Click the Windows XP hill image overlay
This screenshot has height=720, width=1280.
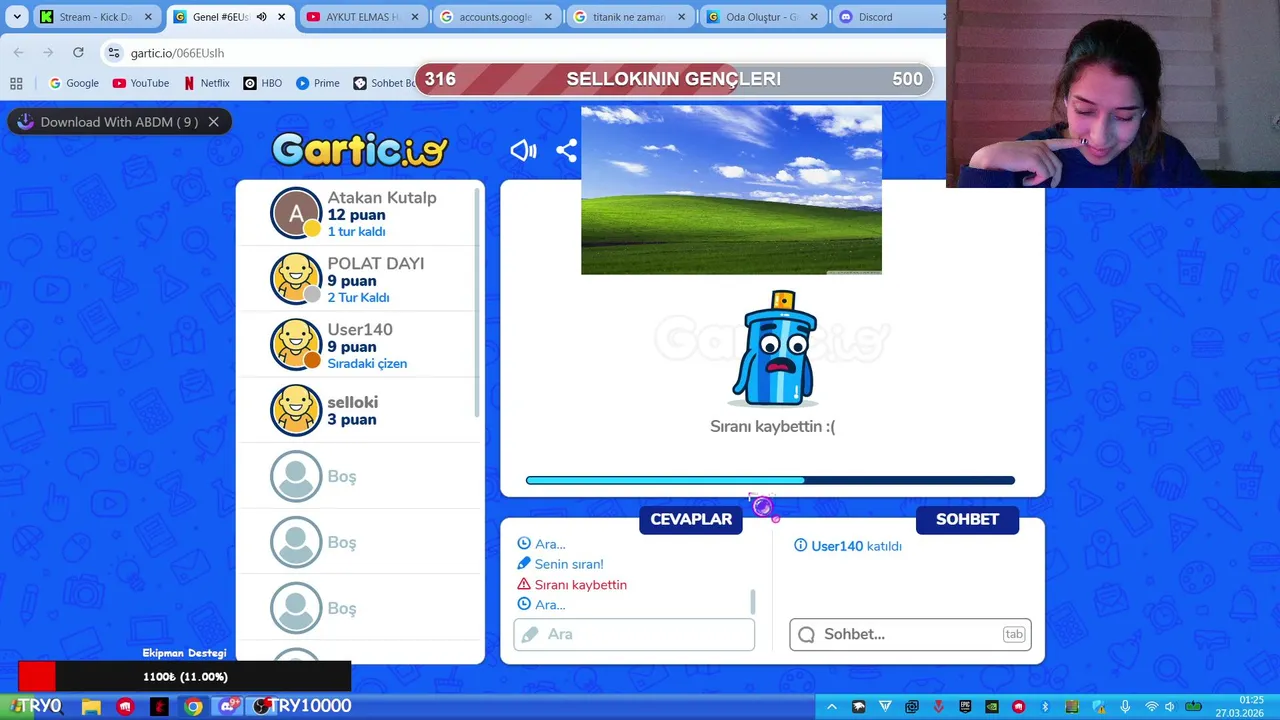coord(731,190)
